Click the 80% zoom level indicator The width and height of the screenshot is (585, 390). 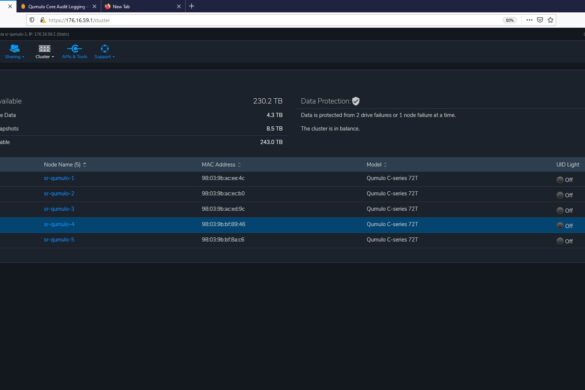[x=509, y=20]
